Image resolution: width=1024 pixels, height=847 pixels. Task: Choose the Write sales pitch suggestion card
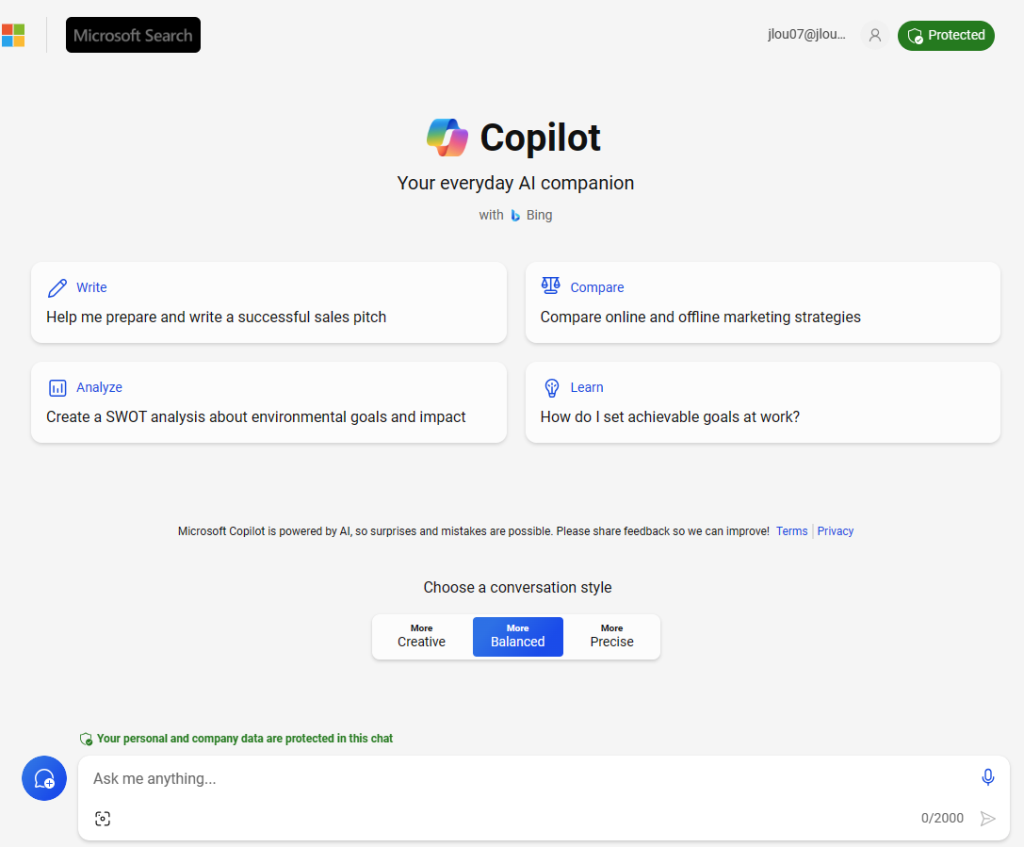[x=268, y=302]
